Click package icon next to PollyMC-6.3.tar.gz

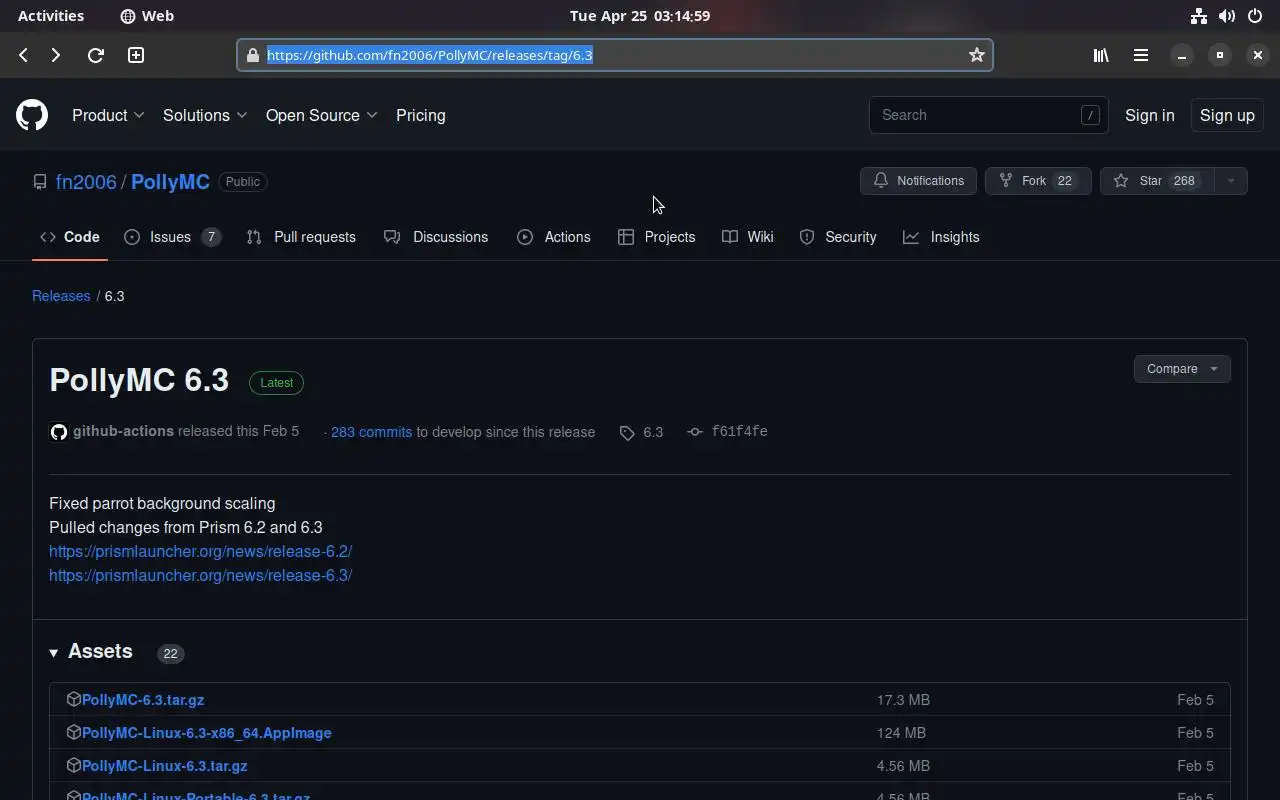73,699
